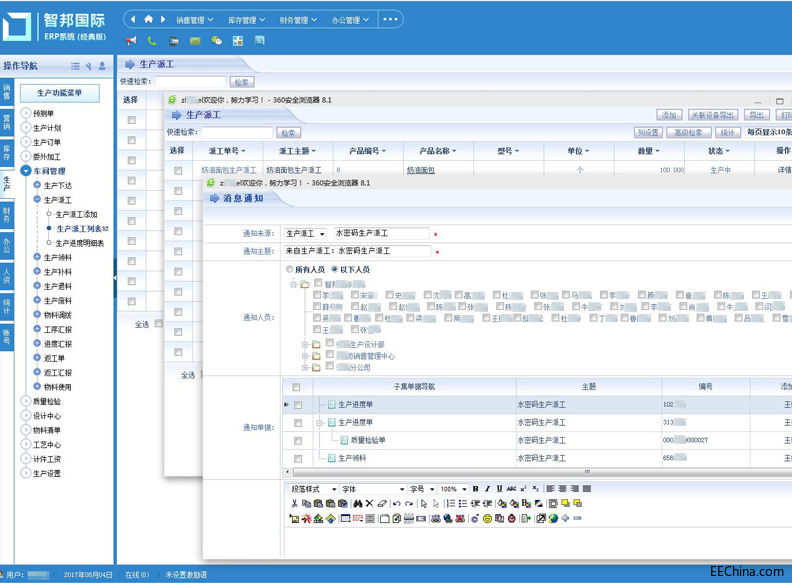792x584 pixels.
Task: Tick the header checkbox in 子集单据导航 table
Action: 296,387
